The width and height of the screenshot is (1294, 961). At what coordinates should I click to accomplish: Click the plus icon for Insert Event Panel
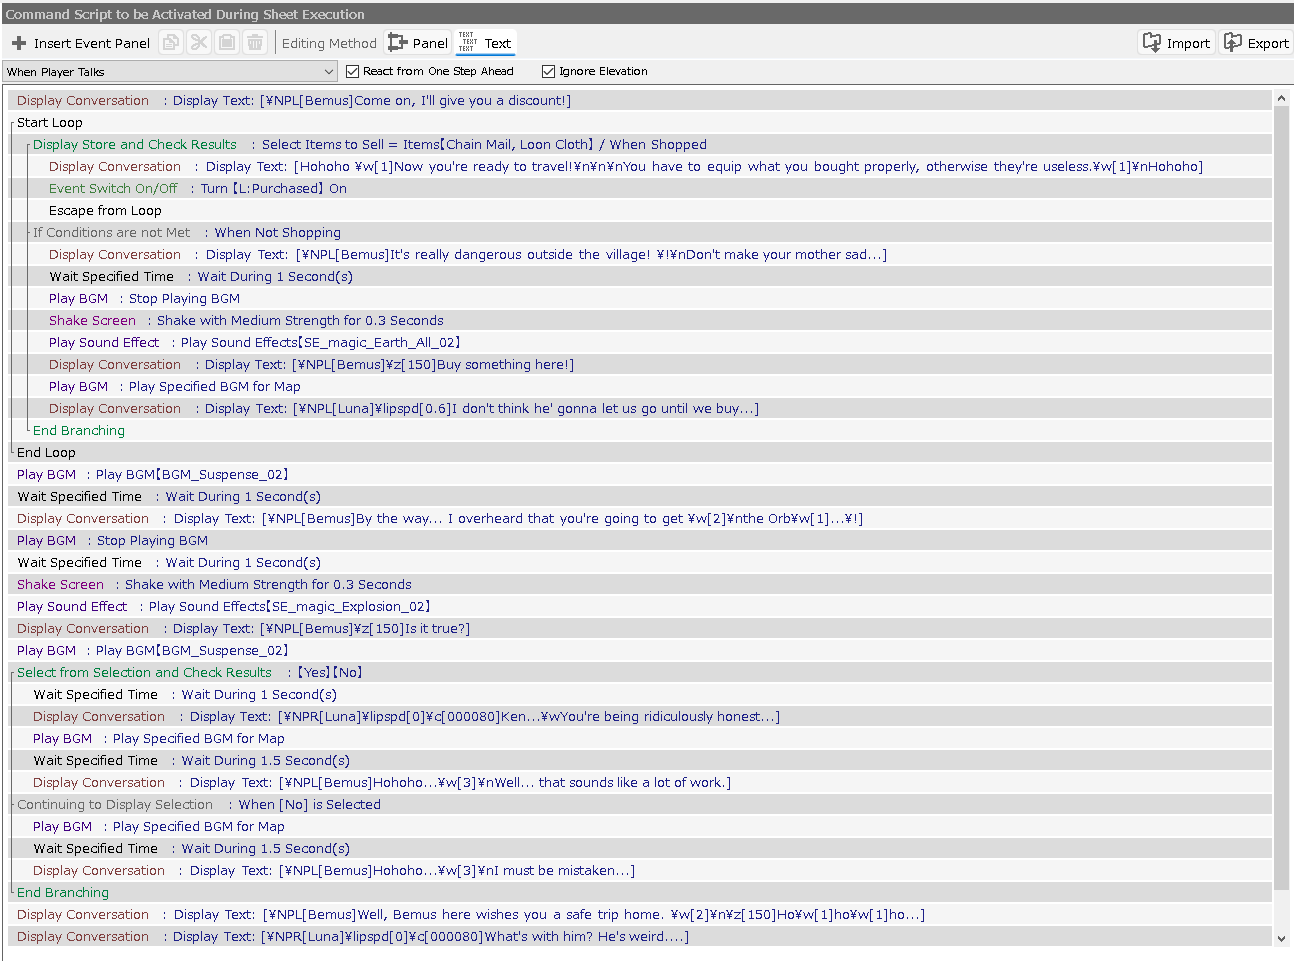[x=19, y=43]
